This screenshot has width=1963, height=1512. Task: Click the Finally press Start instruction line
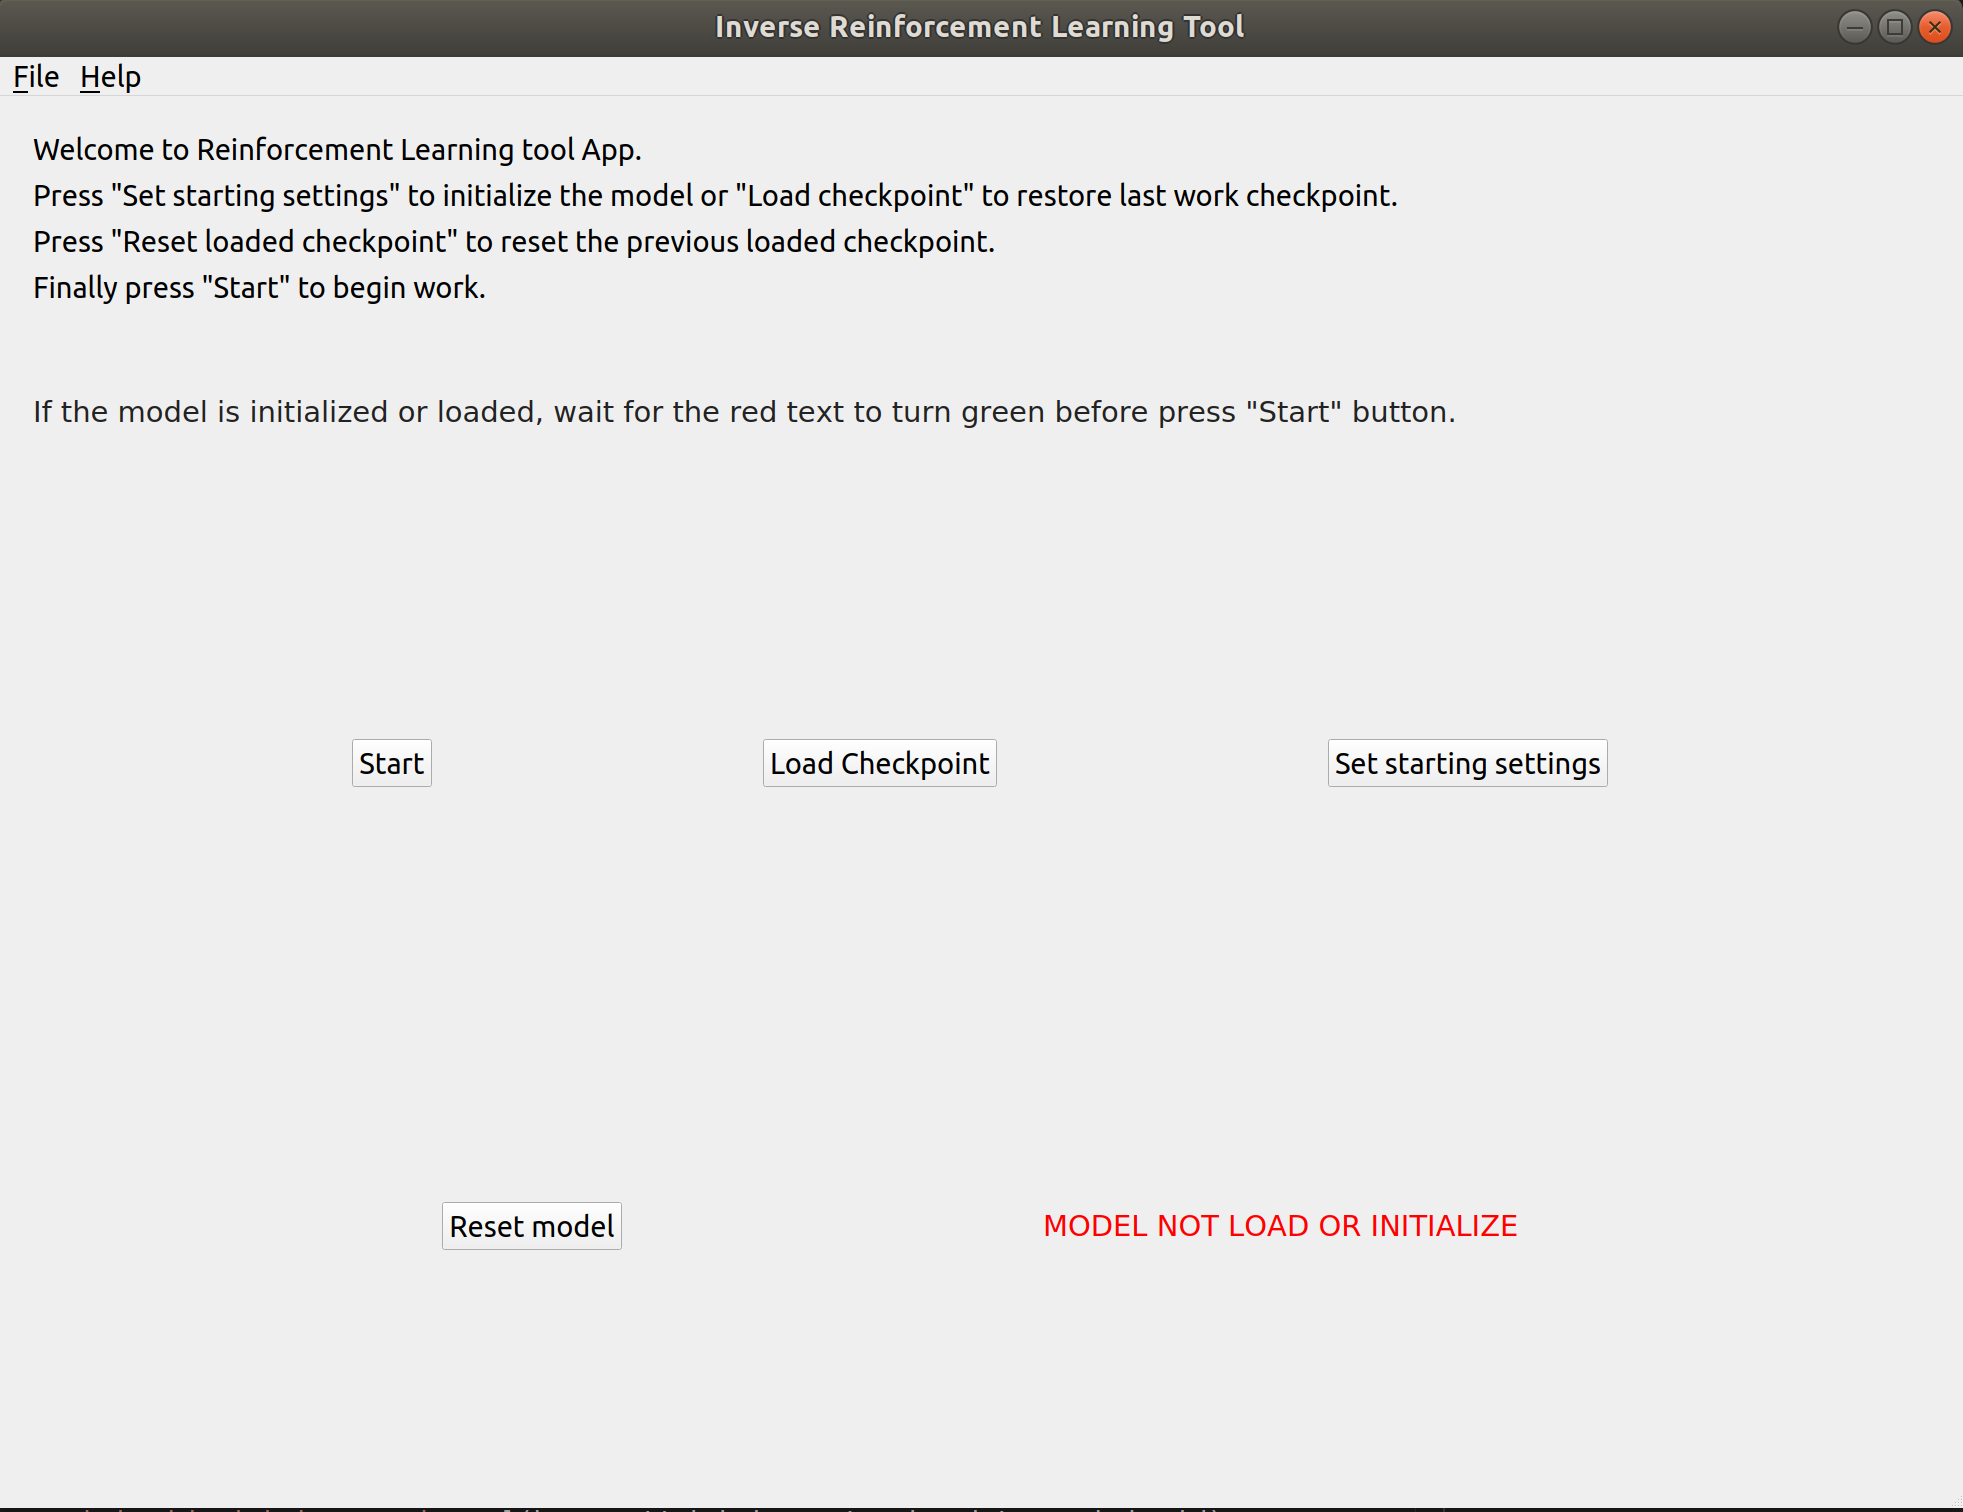point(259,288)
